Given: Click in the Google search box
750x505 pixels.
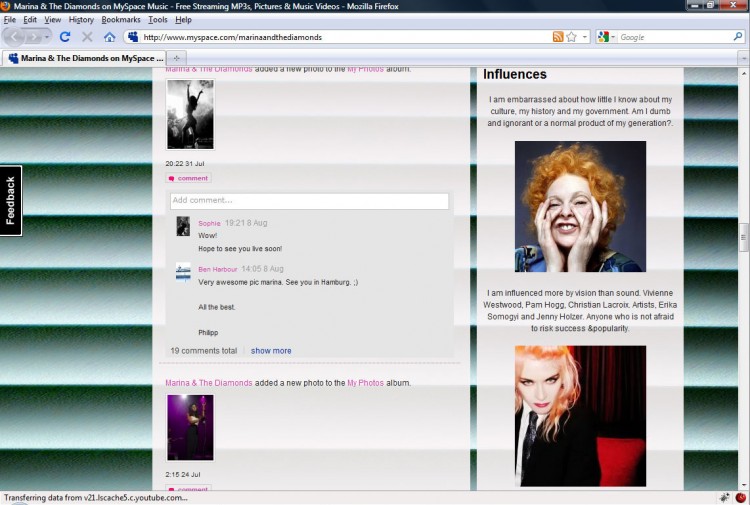Looking at the screenshot, I should click(674, 37).
